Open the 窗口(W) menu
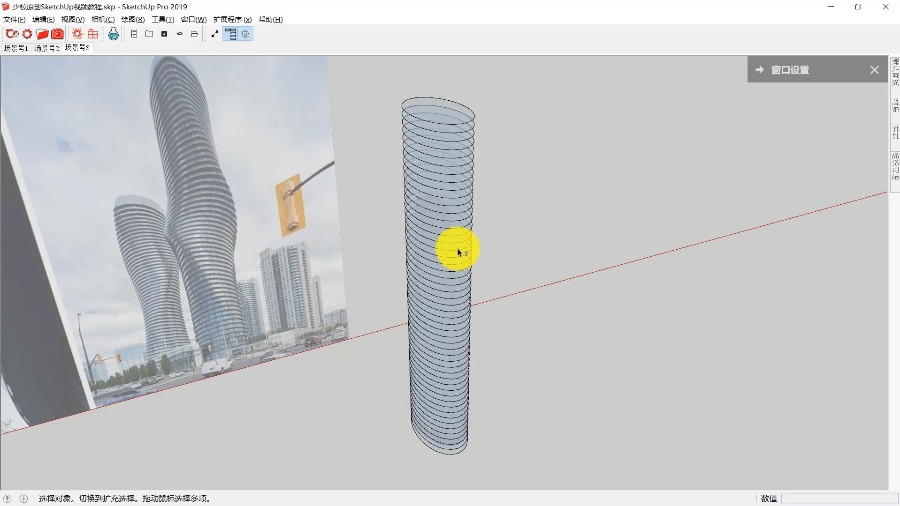Image resolution: width=900 pixels, height=506 pixels. click(x=193, y=20)
